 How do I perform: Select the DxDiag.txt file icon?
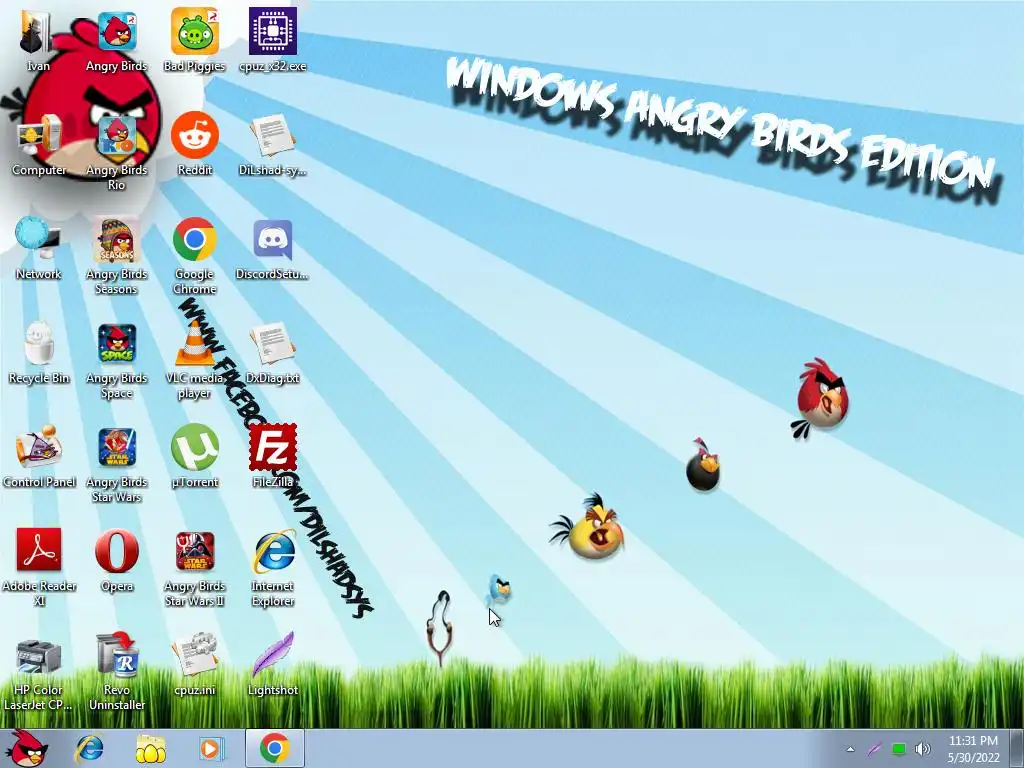click(272, 344)
